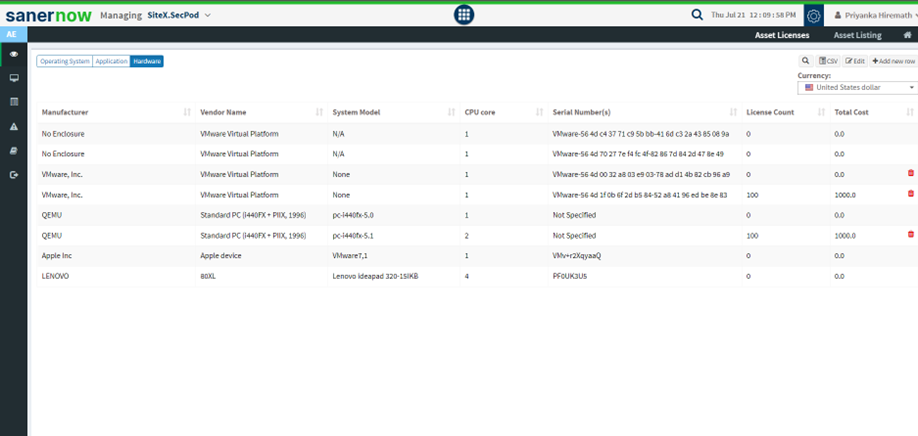Select the Hardware tab
Image resolution: width=918 pixels, height=436 pixels.
click(146, 61)
